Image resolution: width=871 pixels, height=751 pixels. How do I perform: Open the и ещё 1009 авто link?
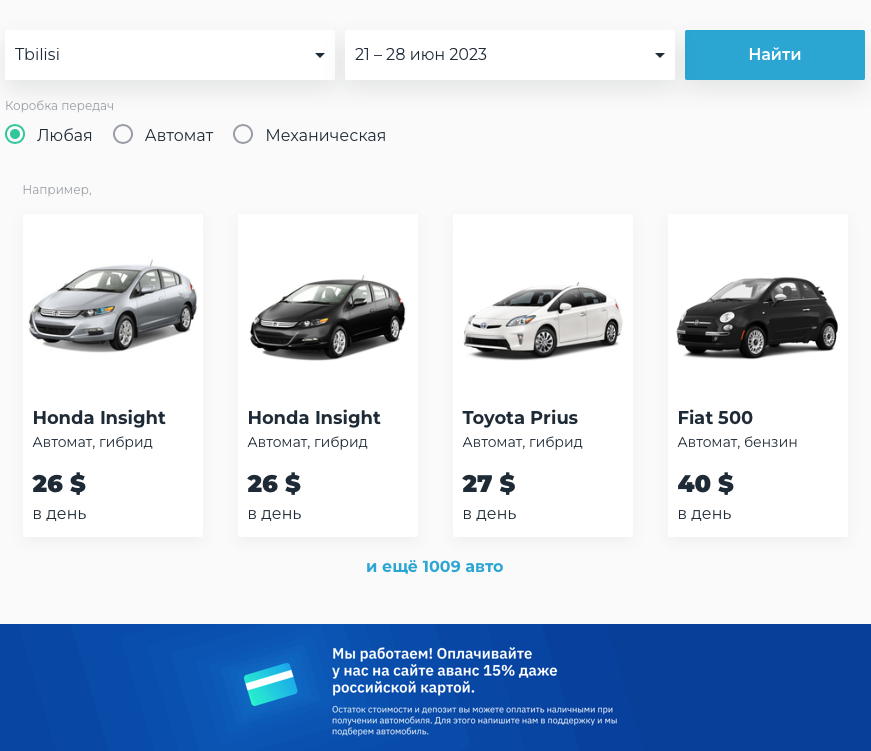435,567
